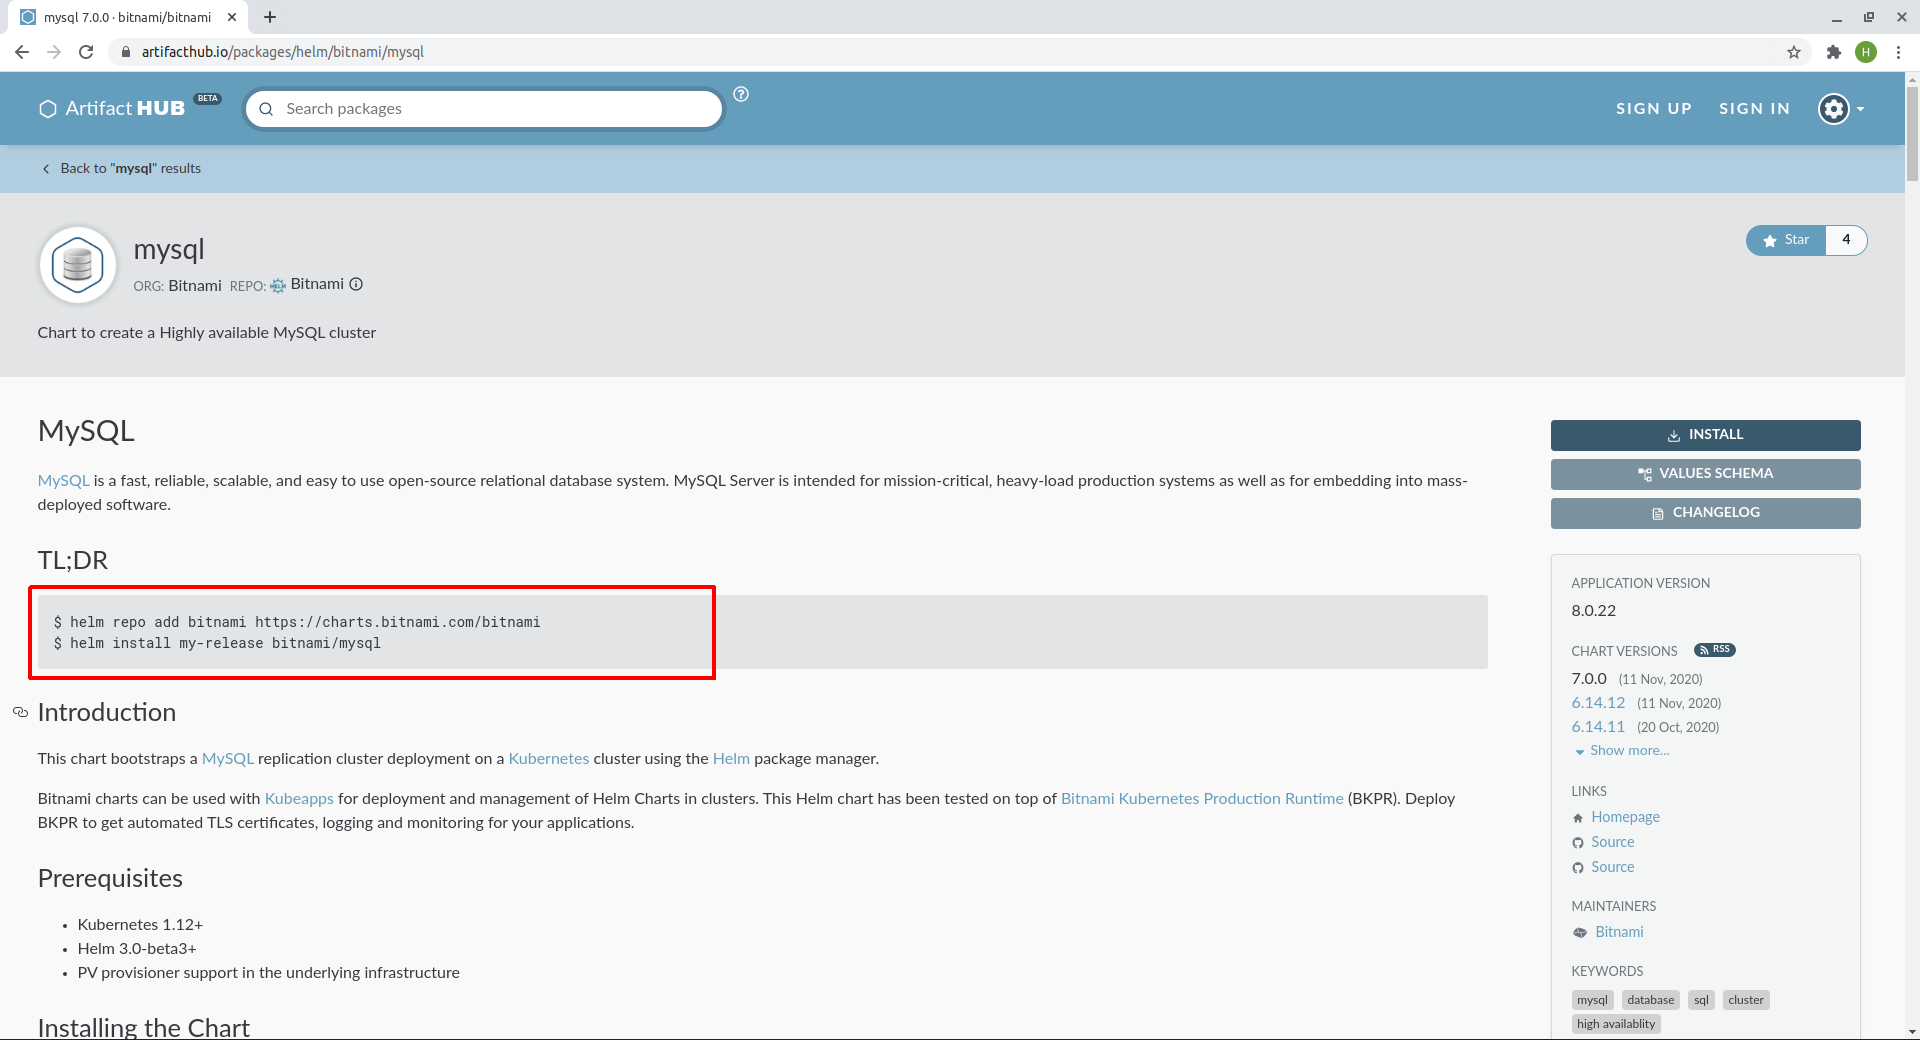This screenshot has width=1920, height=1040.
Task: Click the star count badge 4
Action: [x=1846, y=240]
